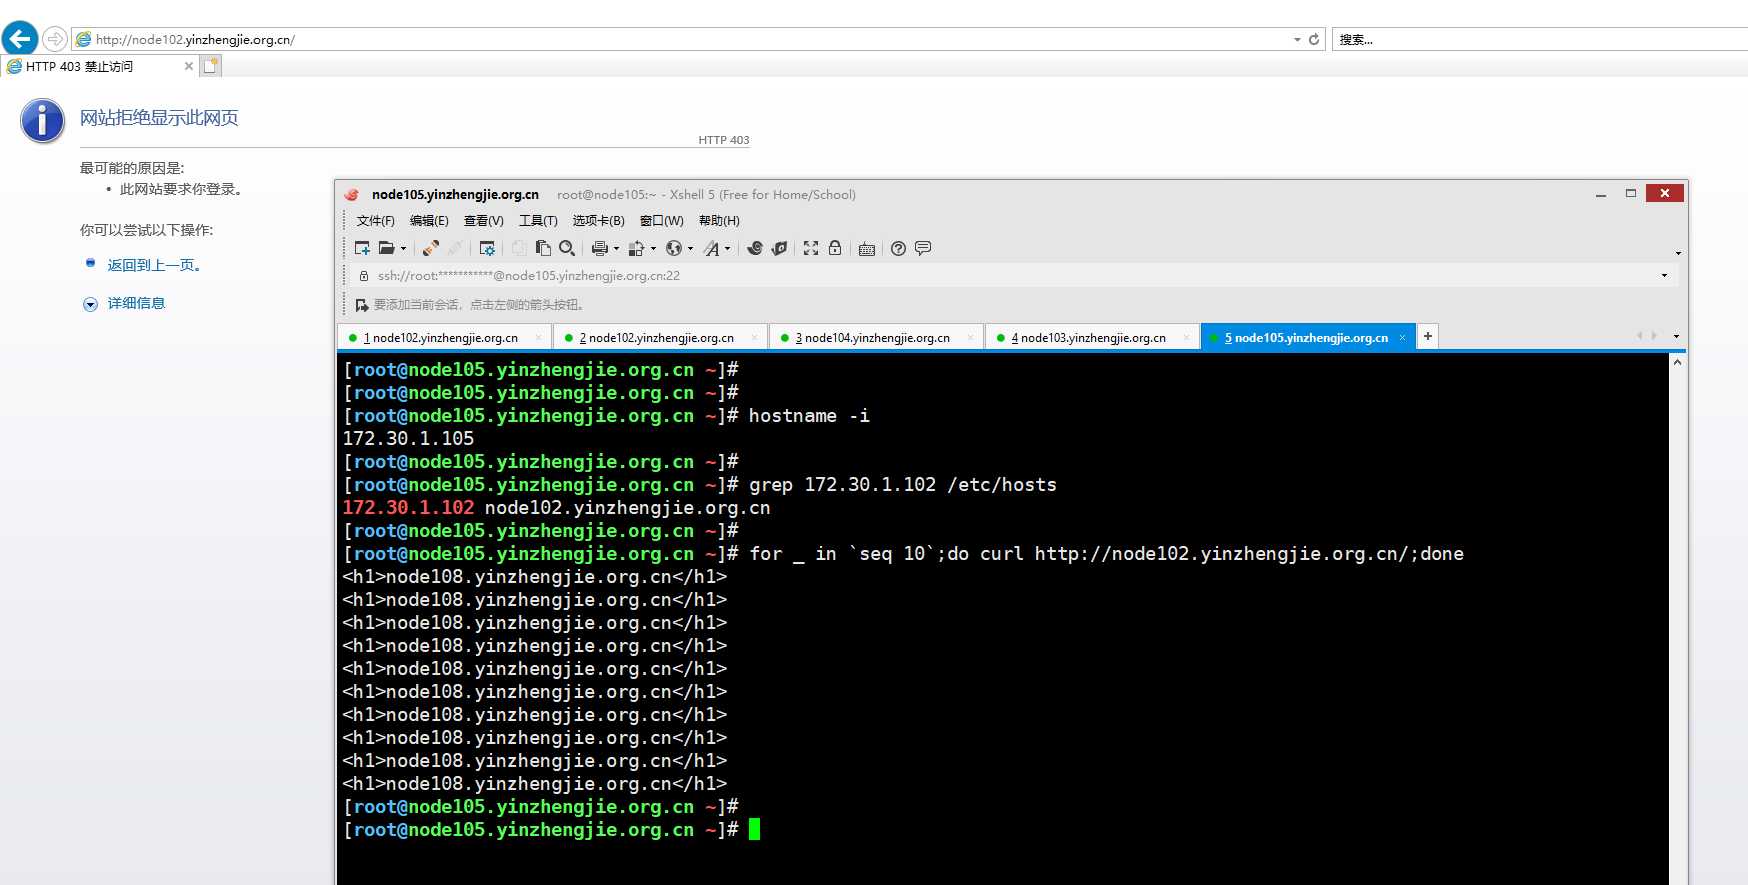Click the tab scroll left arrow
Image resolution: width=1748 pixels, height=885 pixels.
pos(1640,336)
